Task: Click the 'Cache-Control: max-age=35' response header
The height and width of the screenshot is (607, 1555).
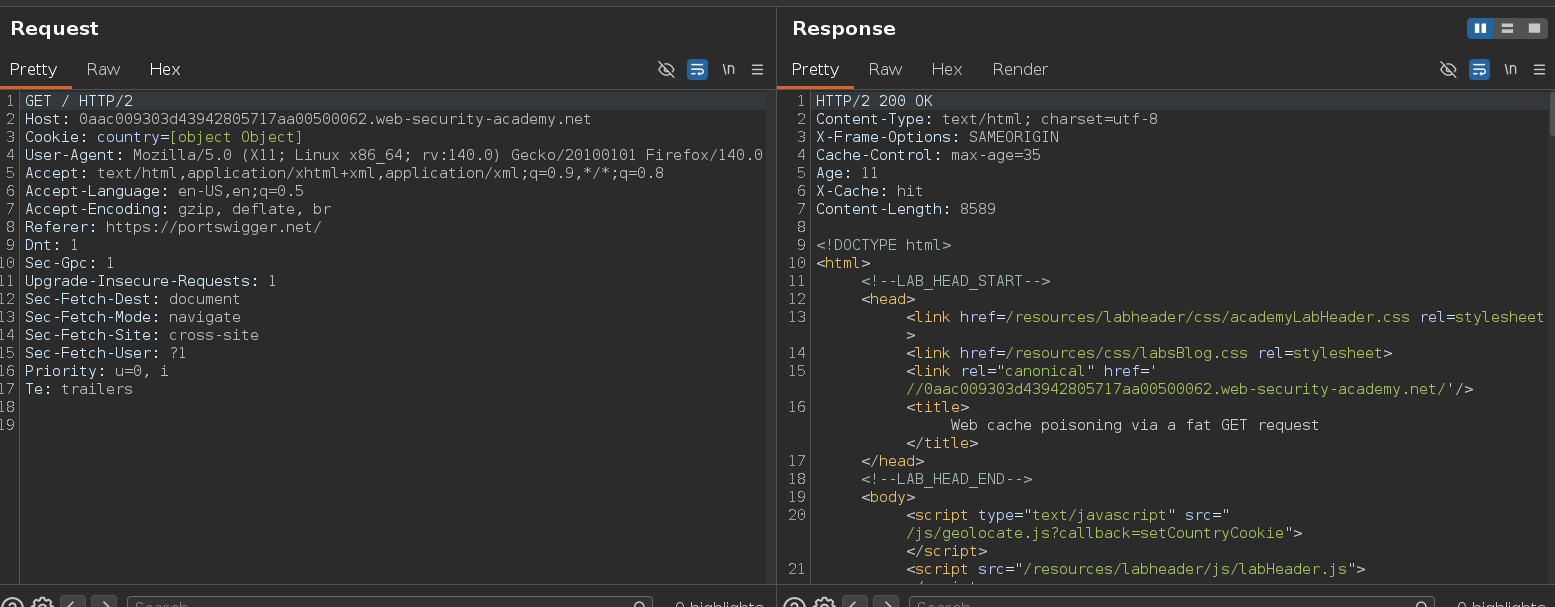Action: [x=928, y=155]
